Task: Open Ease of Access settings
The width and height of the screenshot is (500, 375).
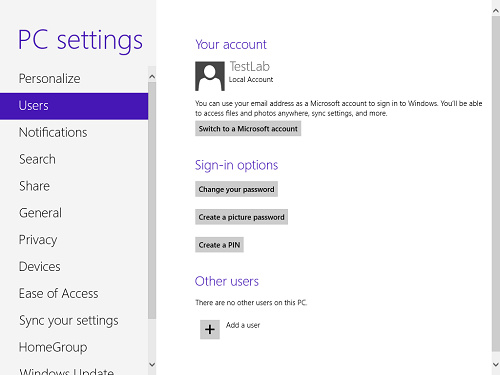Action: 74,294
